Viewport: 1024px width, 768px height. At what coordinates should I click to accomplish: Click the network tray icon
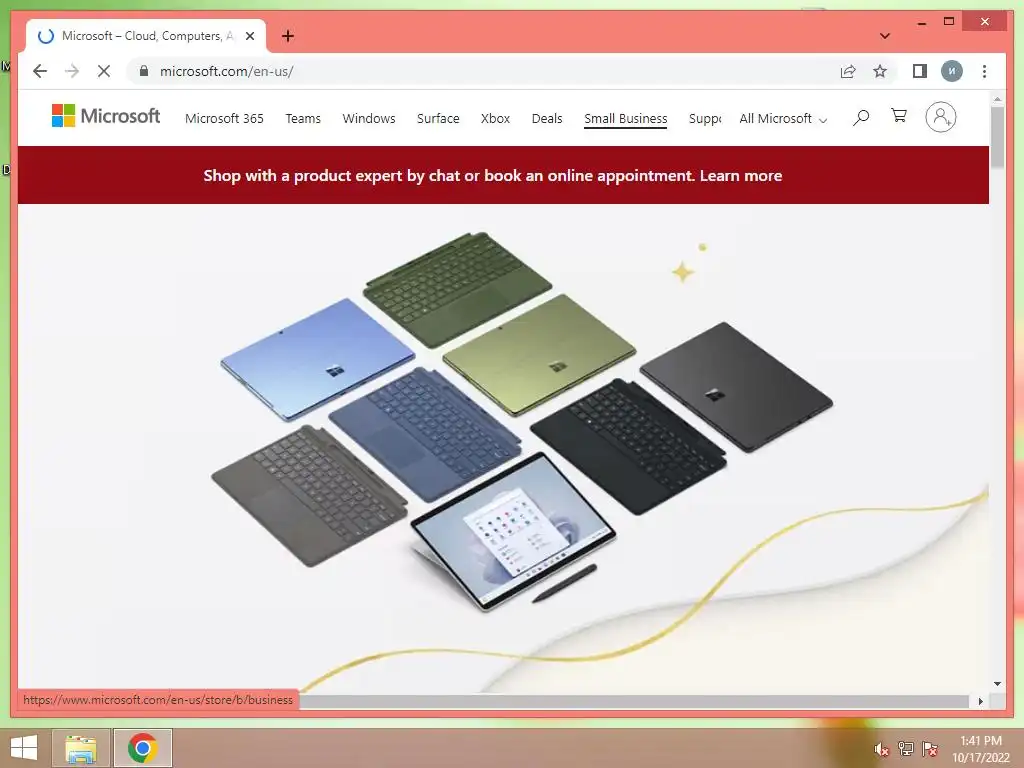pyautogui.click(x=905, y=749)
